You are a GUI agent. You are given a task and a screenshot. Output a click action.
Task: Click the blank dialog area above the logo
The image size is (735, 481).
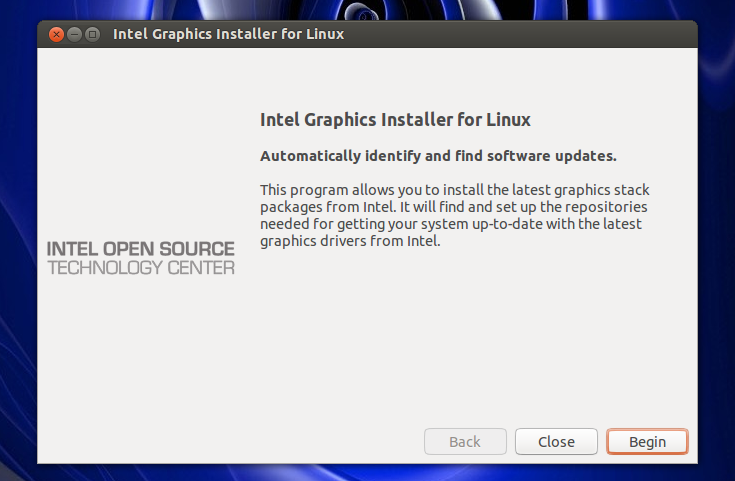pyautogui.click(x=141, y=141)
